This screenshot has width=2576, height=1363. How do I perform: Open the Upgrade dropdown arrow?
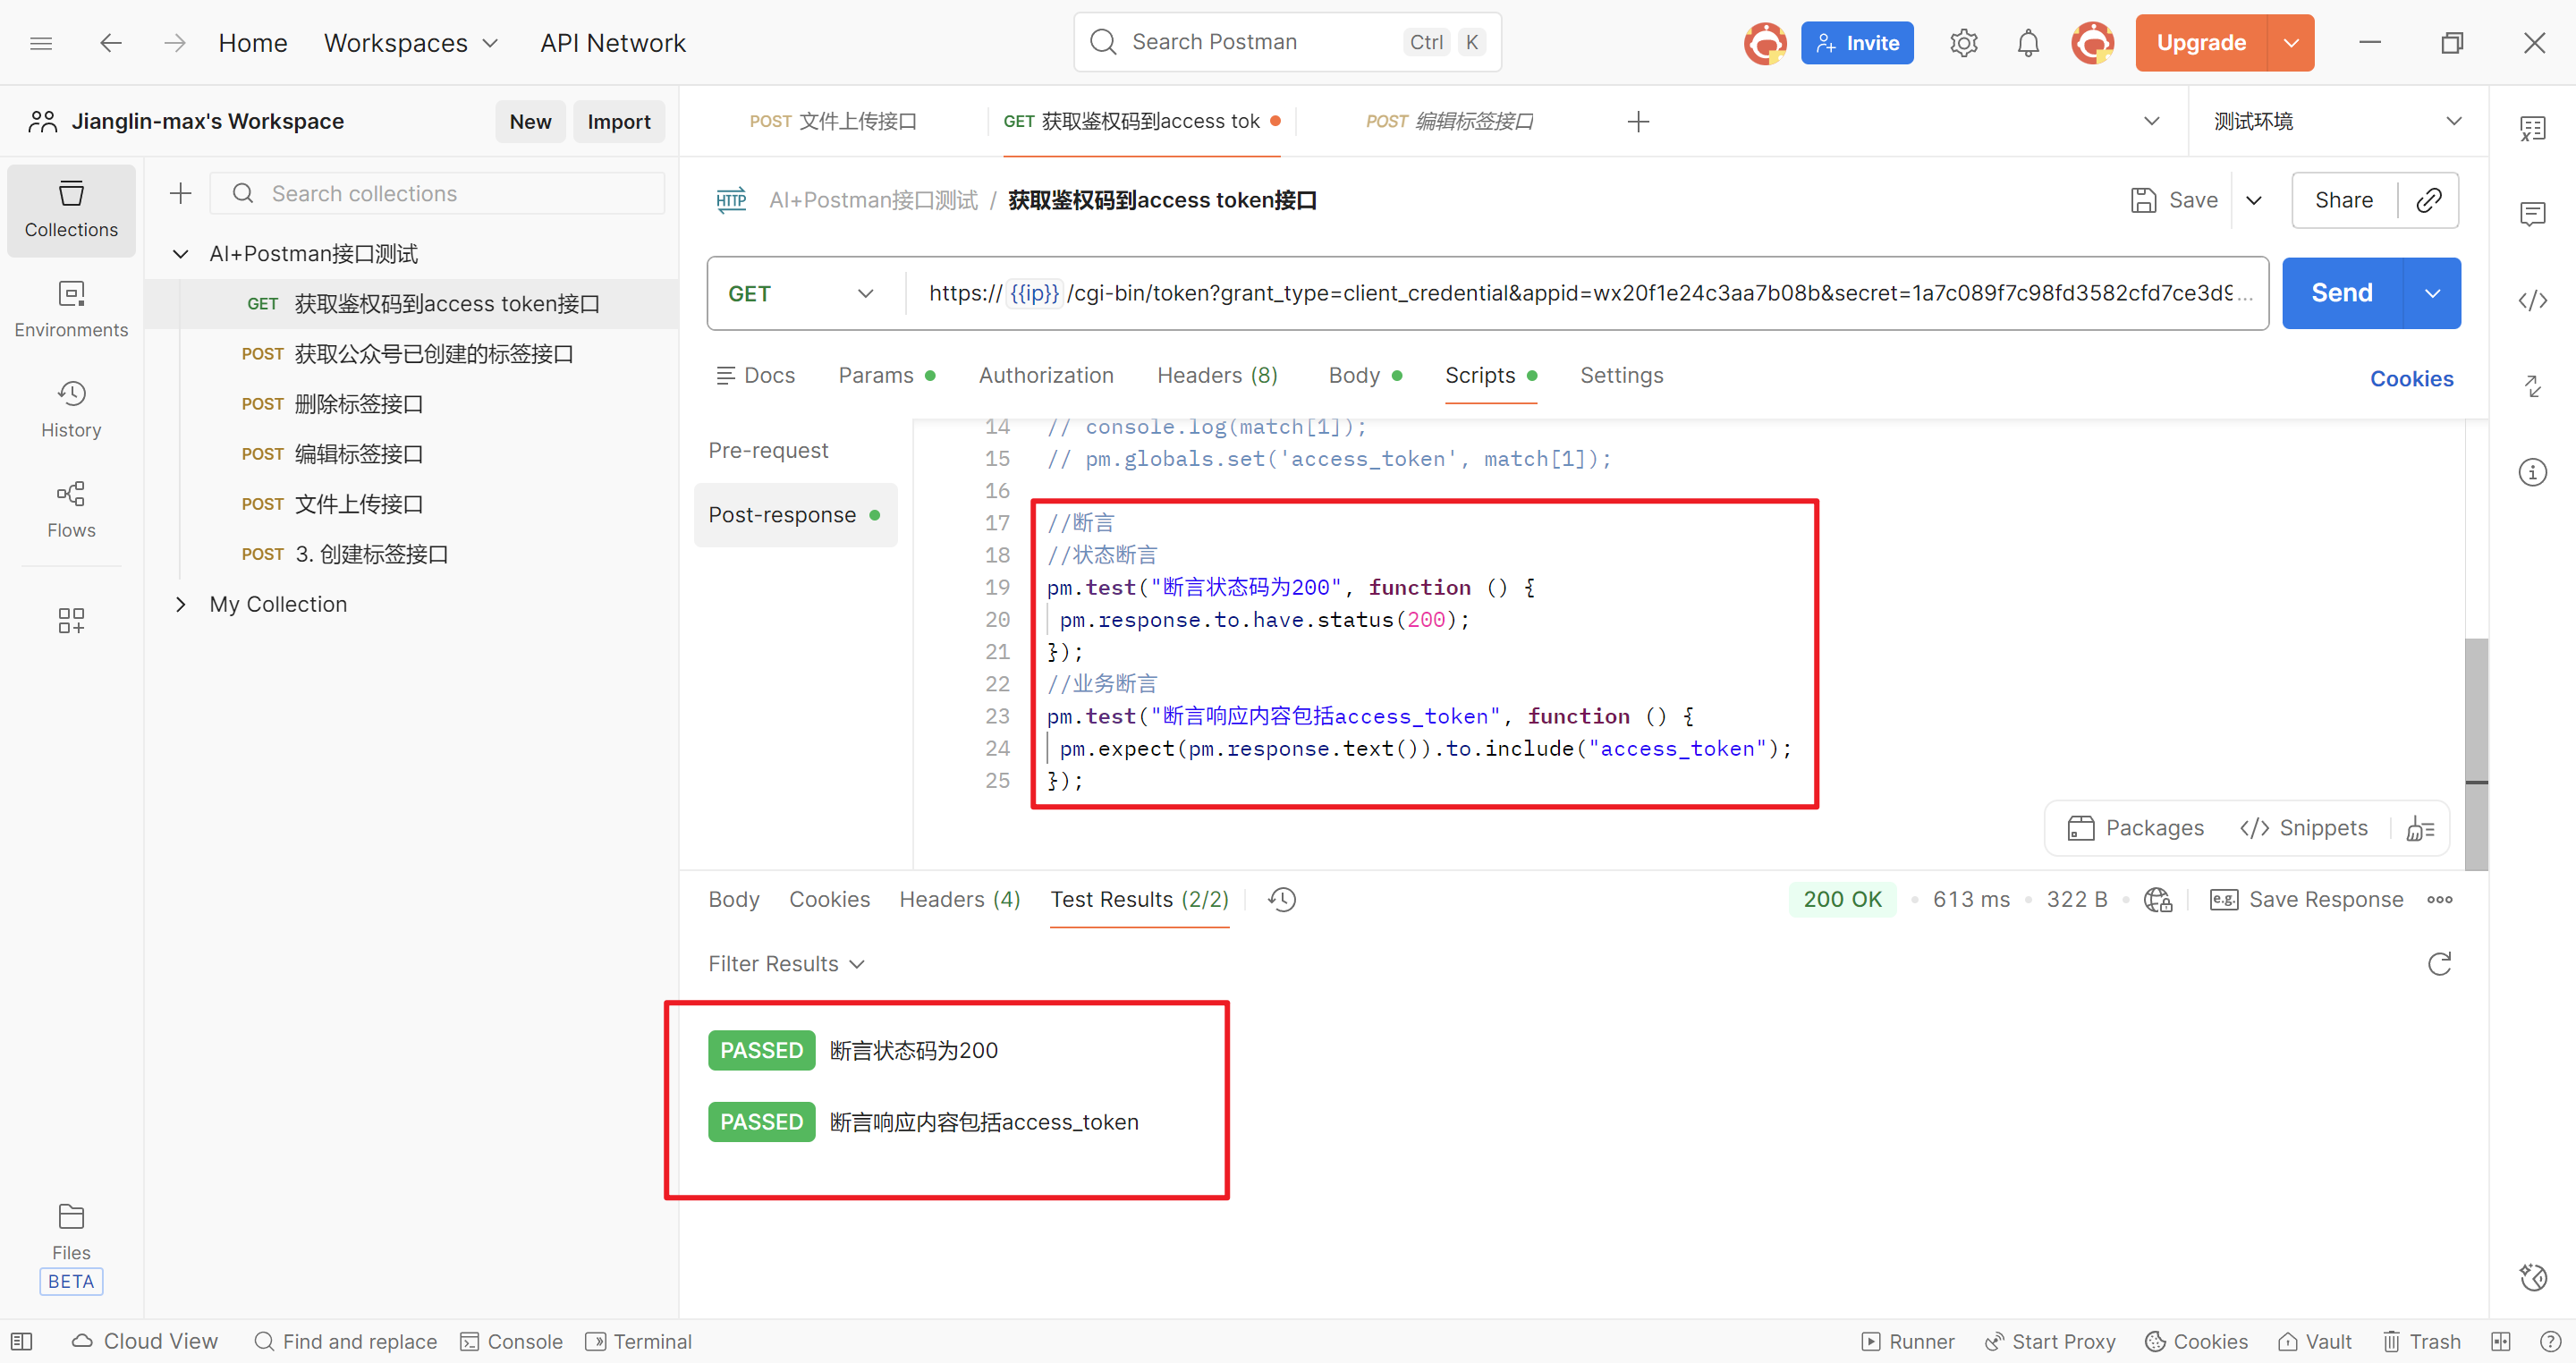2291,43
